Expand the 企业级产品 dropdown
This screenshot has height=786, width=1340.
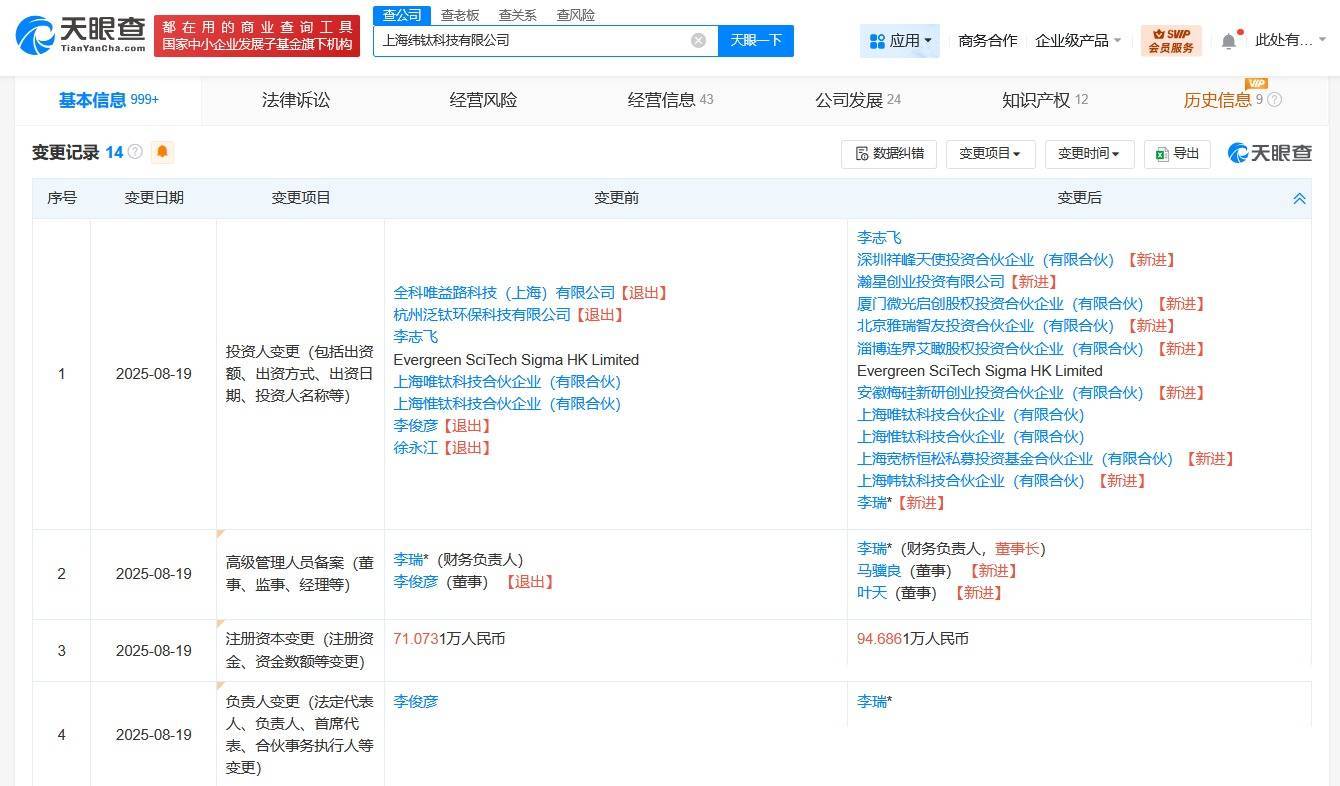click(1078, 41)
